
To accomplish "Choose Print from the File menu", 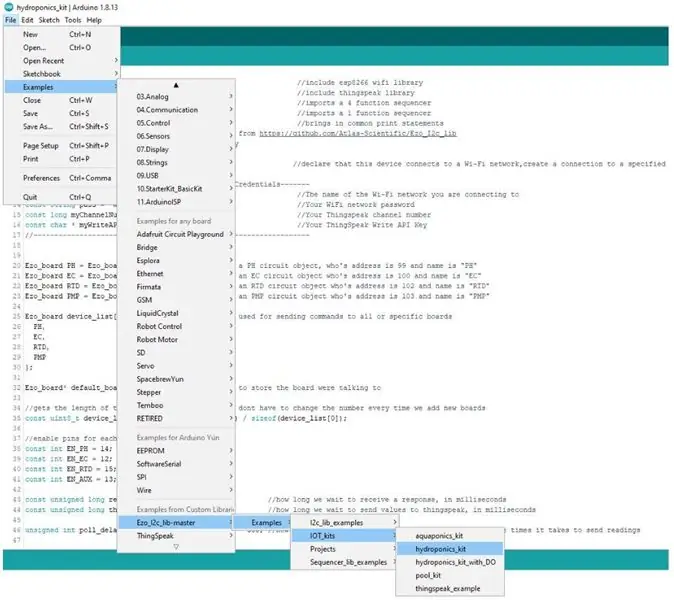I will pos(62,159).
